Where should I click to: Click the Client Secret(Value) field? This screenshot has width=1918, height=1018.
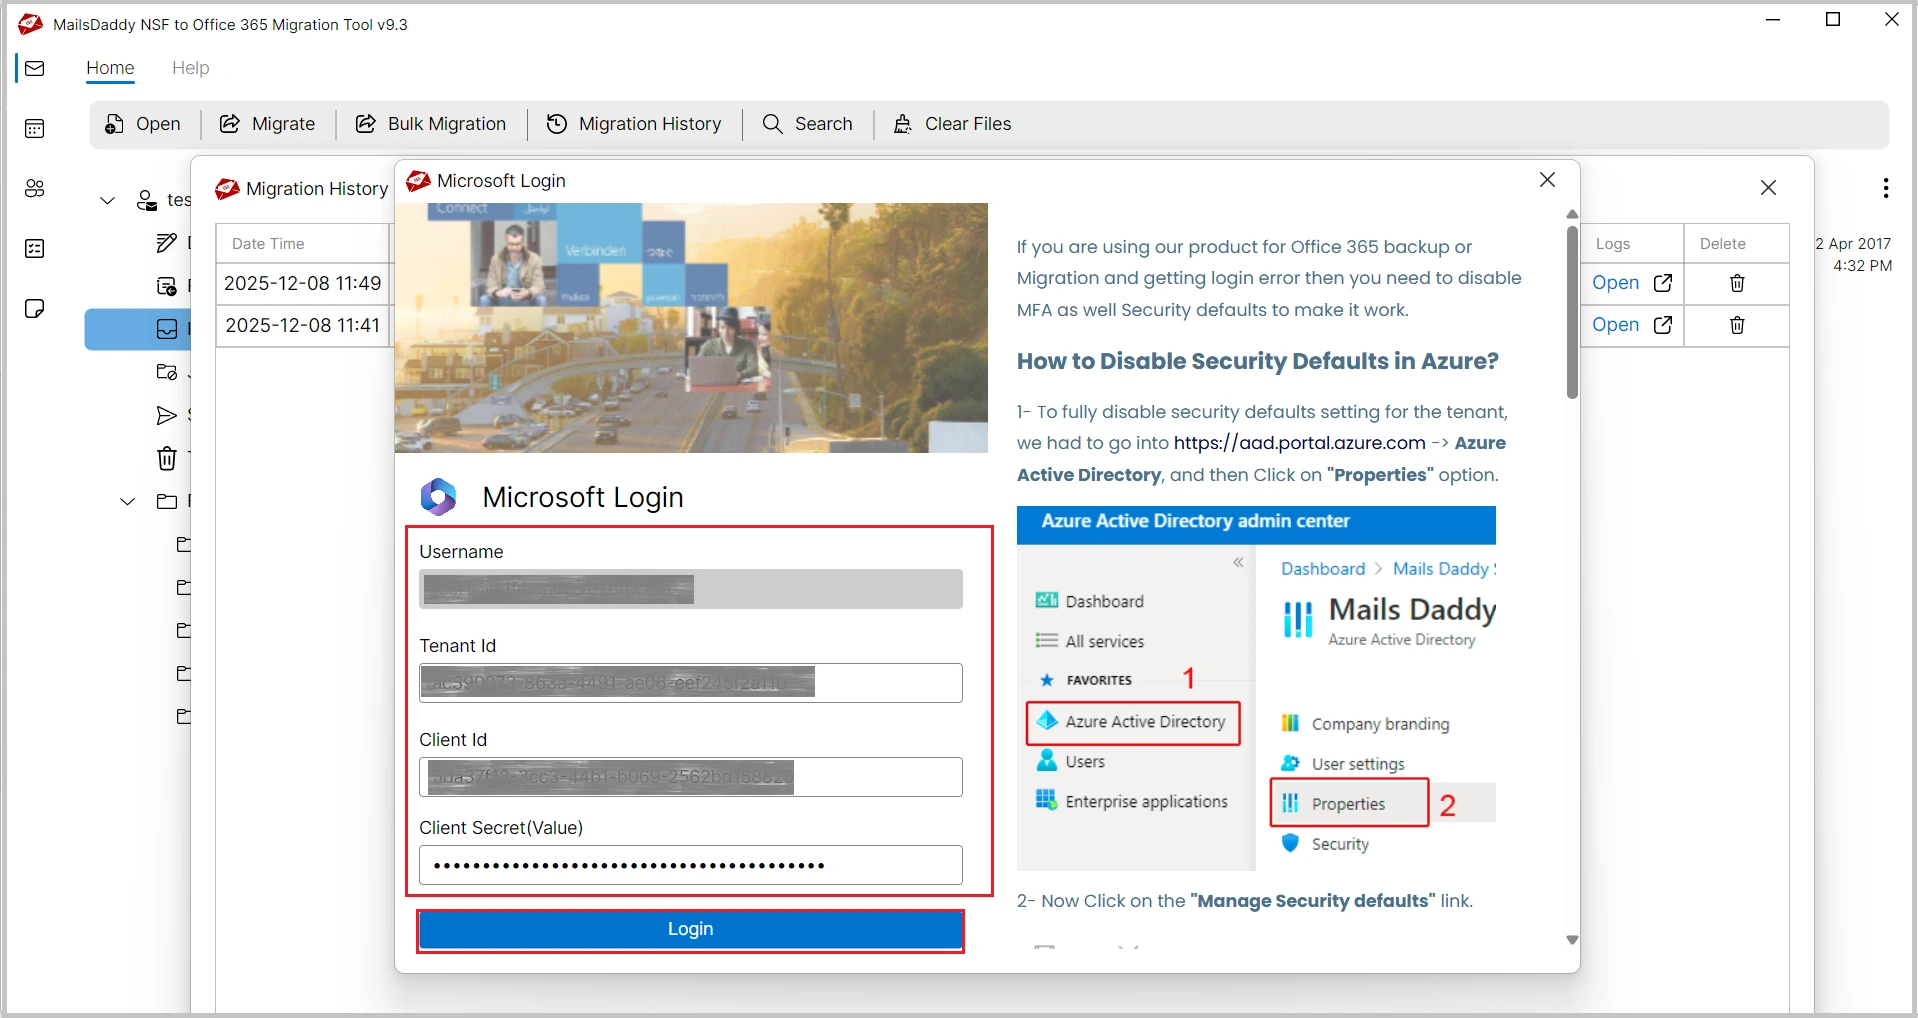pos(690,865)
